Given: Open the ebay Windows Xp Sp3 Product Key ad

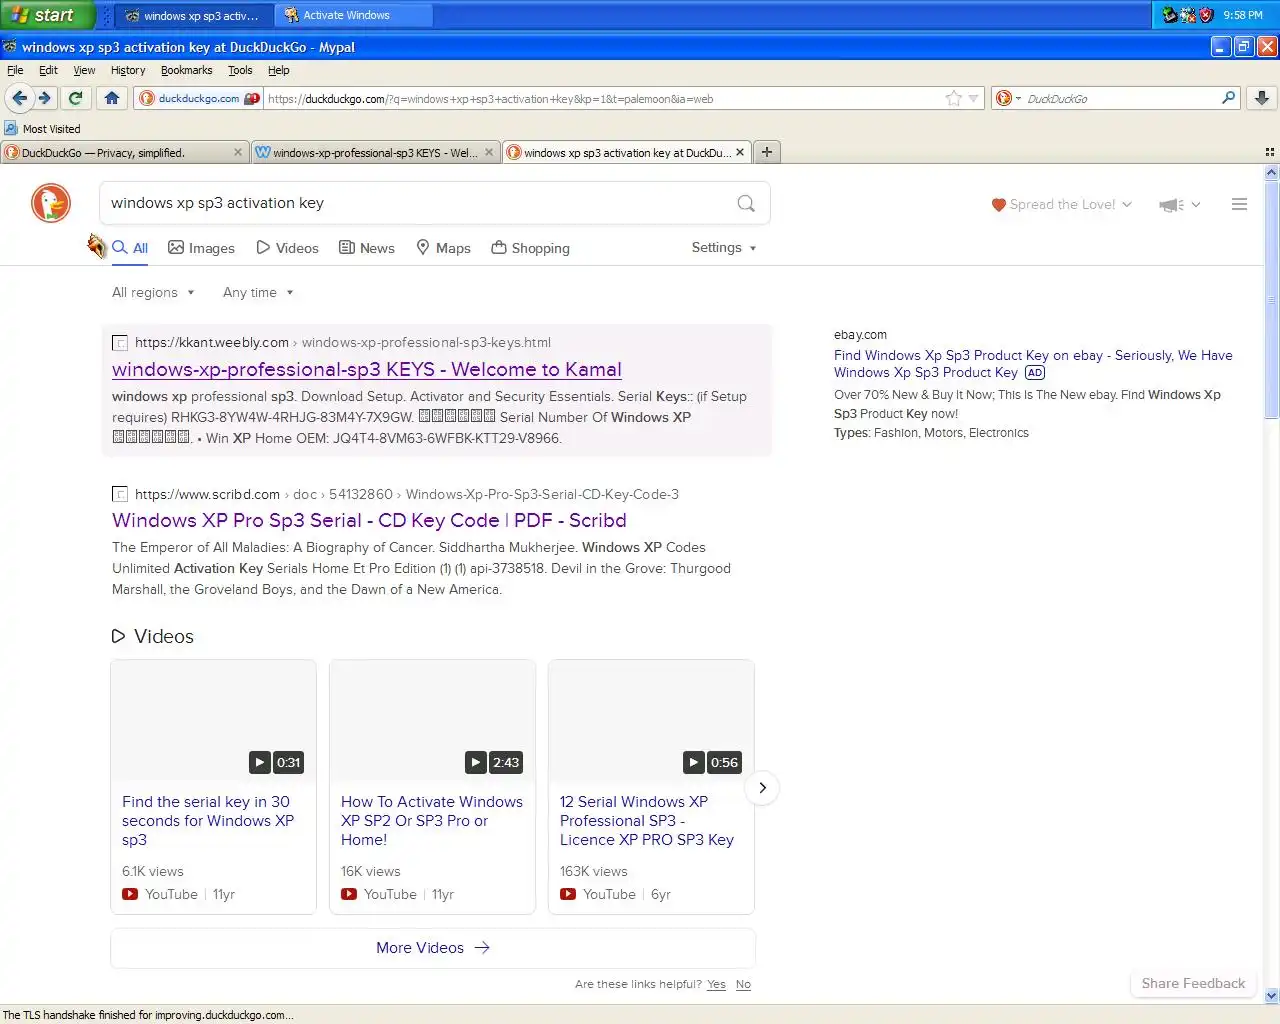Looking at the screenshot, I should pos(1033,363).
